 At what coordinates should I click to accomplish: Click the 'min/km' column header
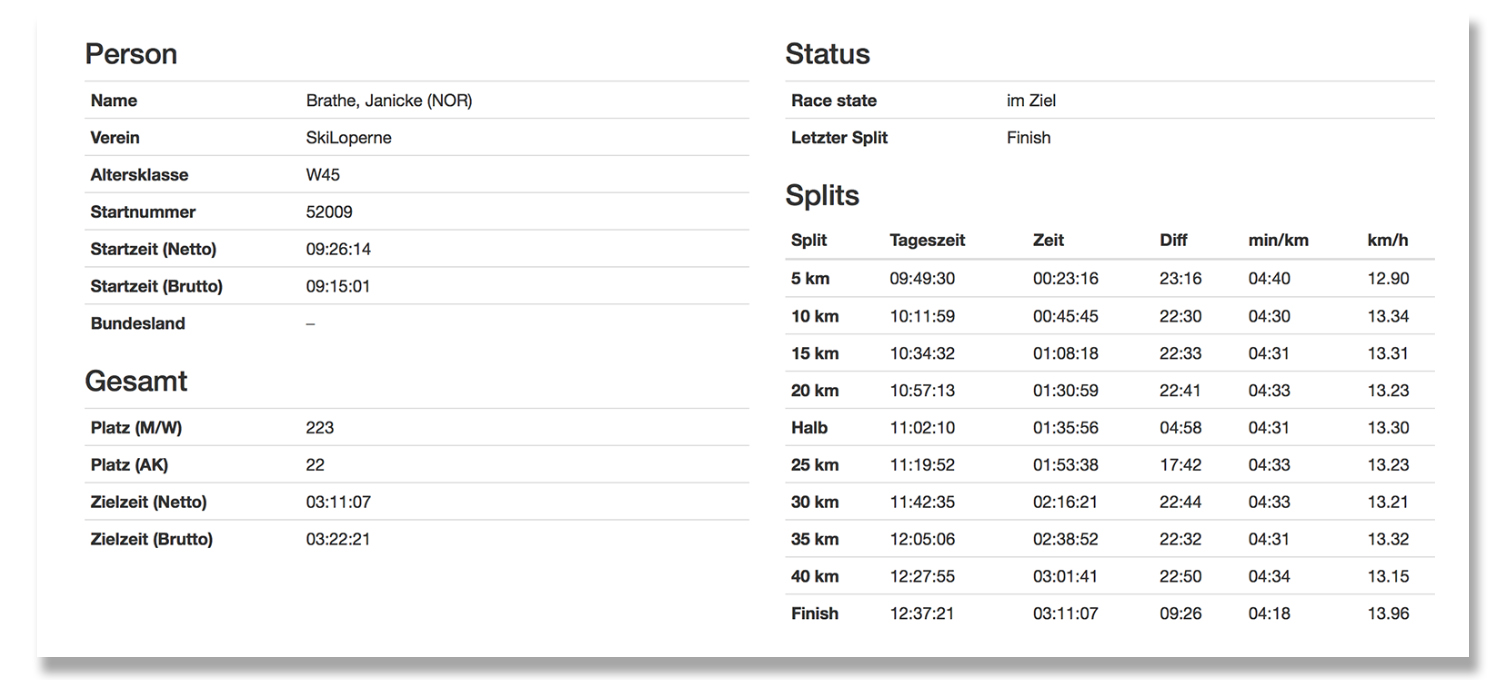[x=1278, y=241]
